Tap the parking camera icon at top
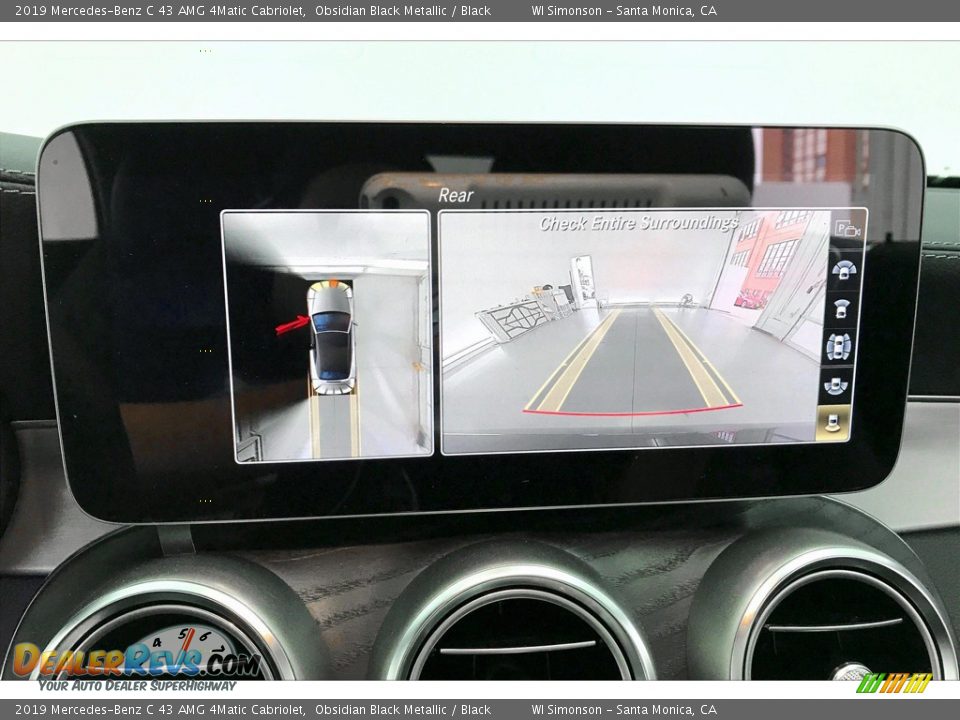Image resolution: width=960 pixels, height=720 pixels. (848, 230)
